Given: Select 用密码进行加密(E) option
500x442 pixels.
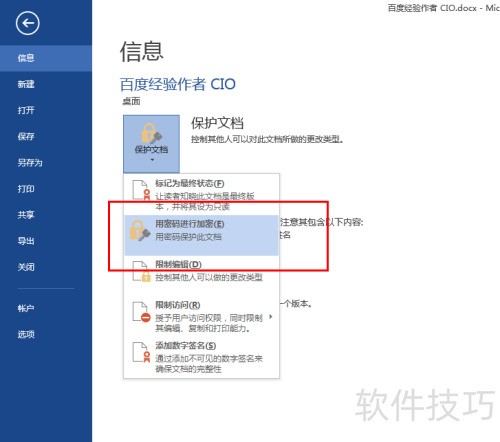Looking at the screenshot, I should (x=201, y=235).
